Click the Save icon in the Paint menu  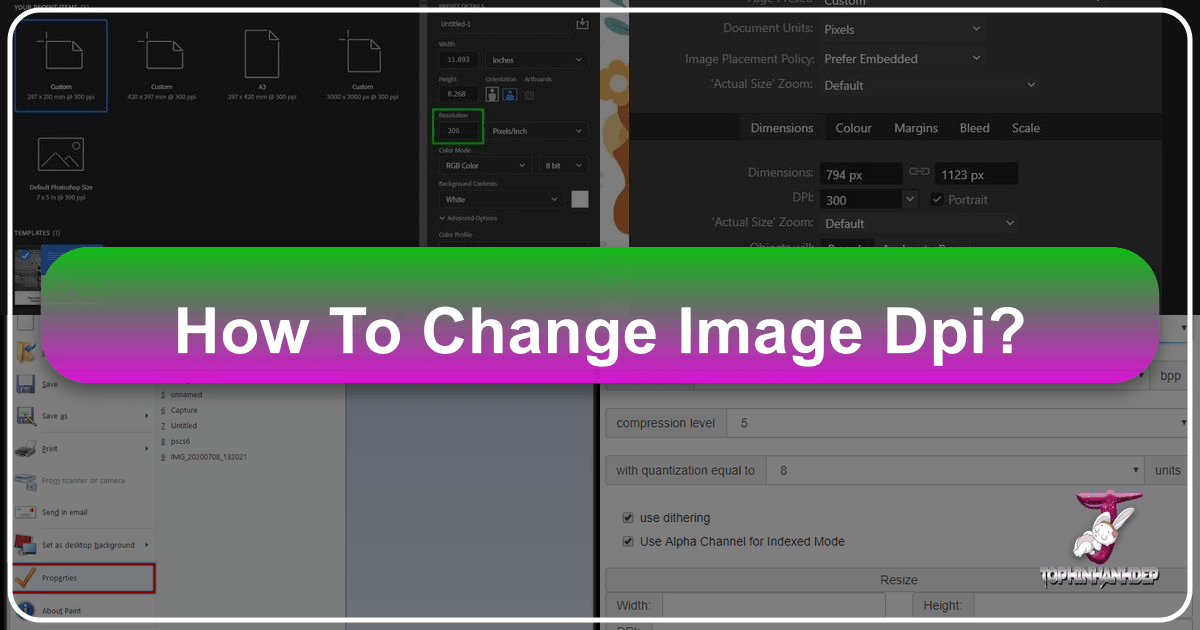click(23, 384)
